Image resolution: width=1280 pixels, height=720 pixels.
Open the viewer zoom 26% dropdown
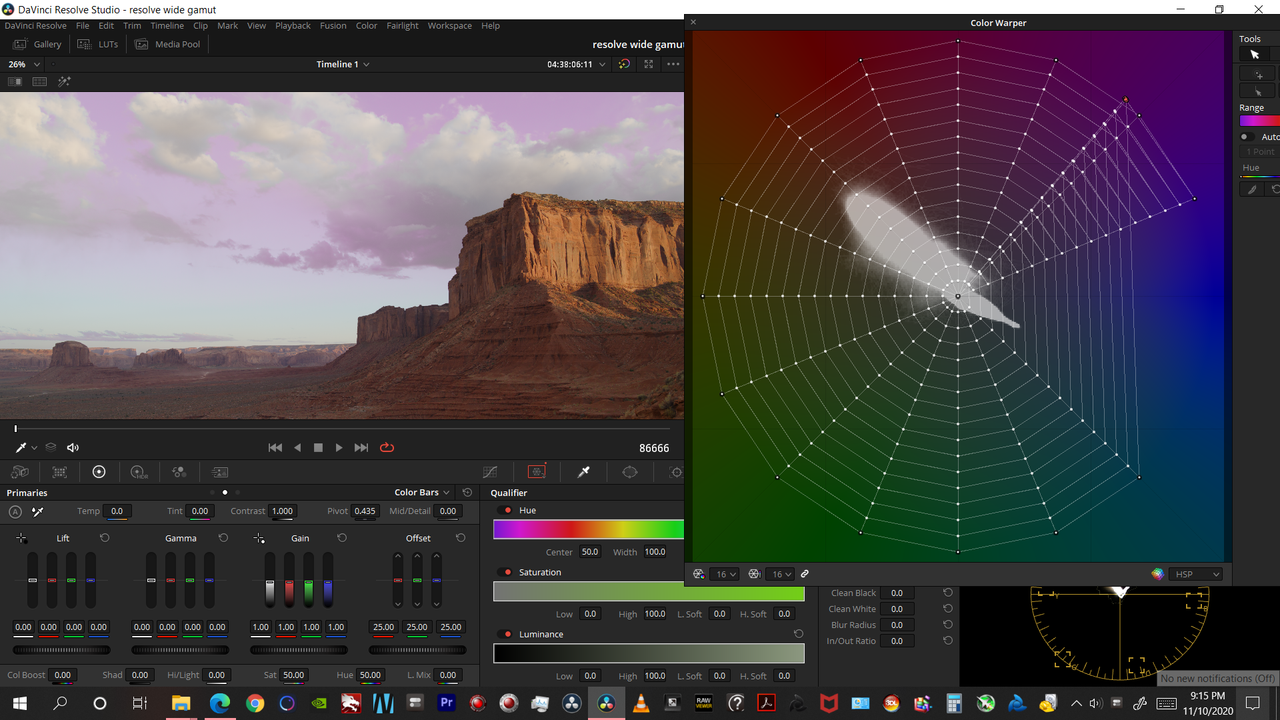(24, 64)
